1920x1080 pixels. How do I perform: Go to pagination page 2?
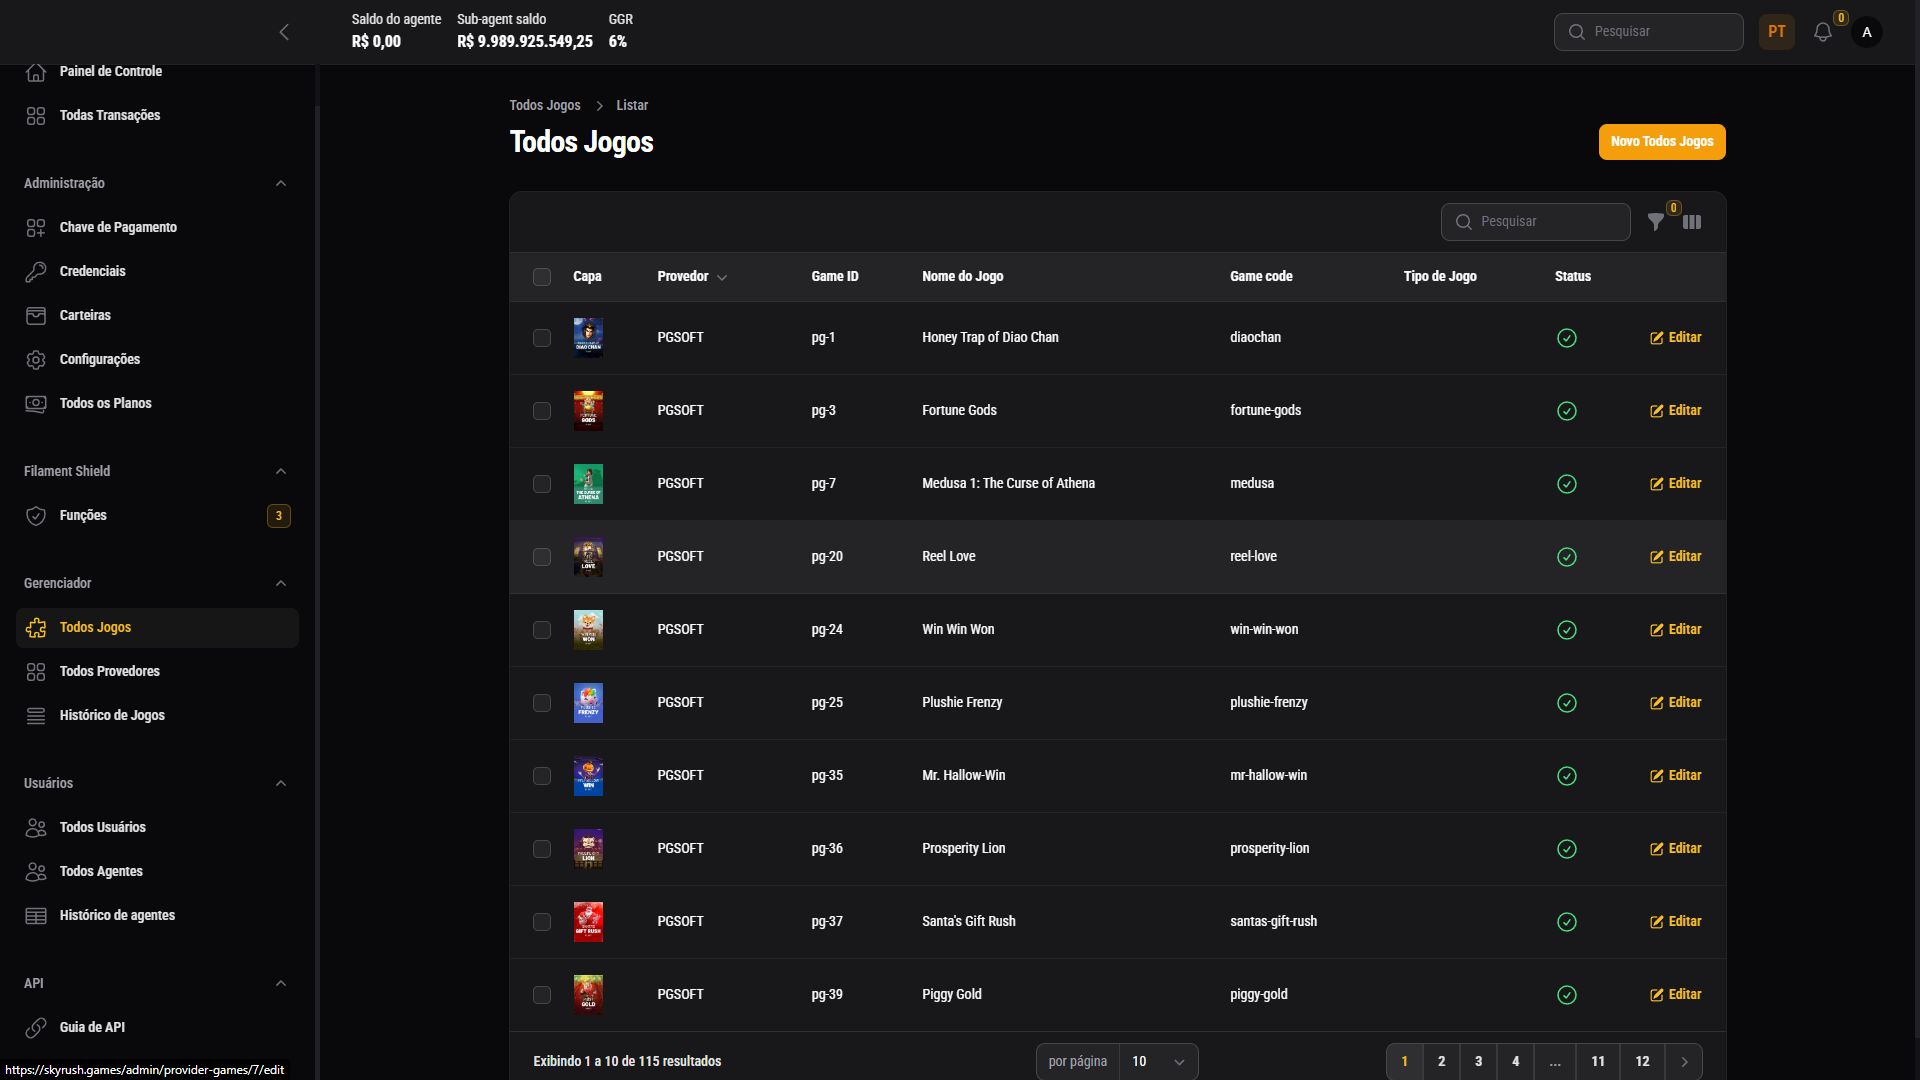point(1441,1062)
